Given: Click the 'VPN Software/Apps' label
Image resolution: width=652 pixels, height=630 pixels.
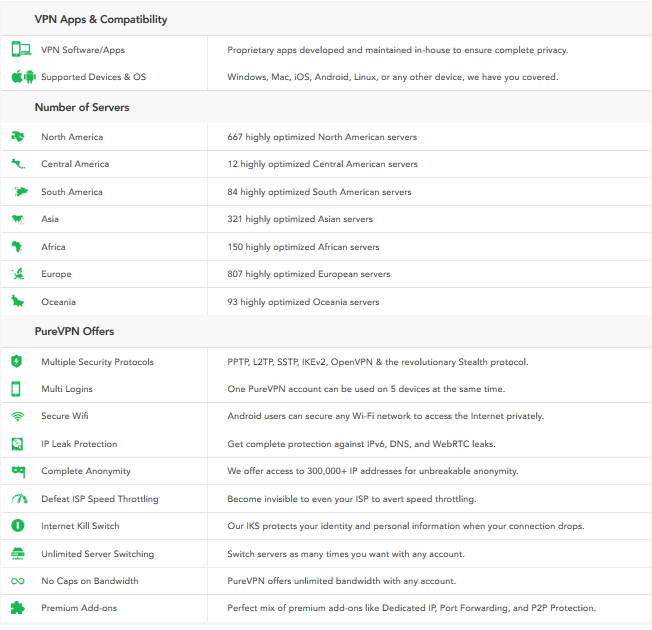Looking at the screenshot, I should click(x=83, y=50).
